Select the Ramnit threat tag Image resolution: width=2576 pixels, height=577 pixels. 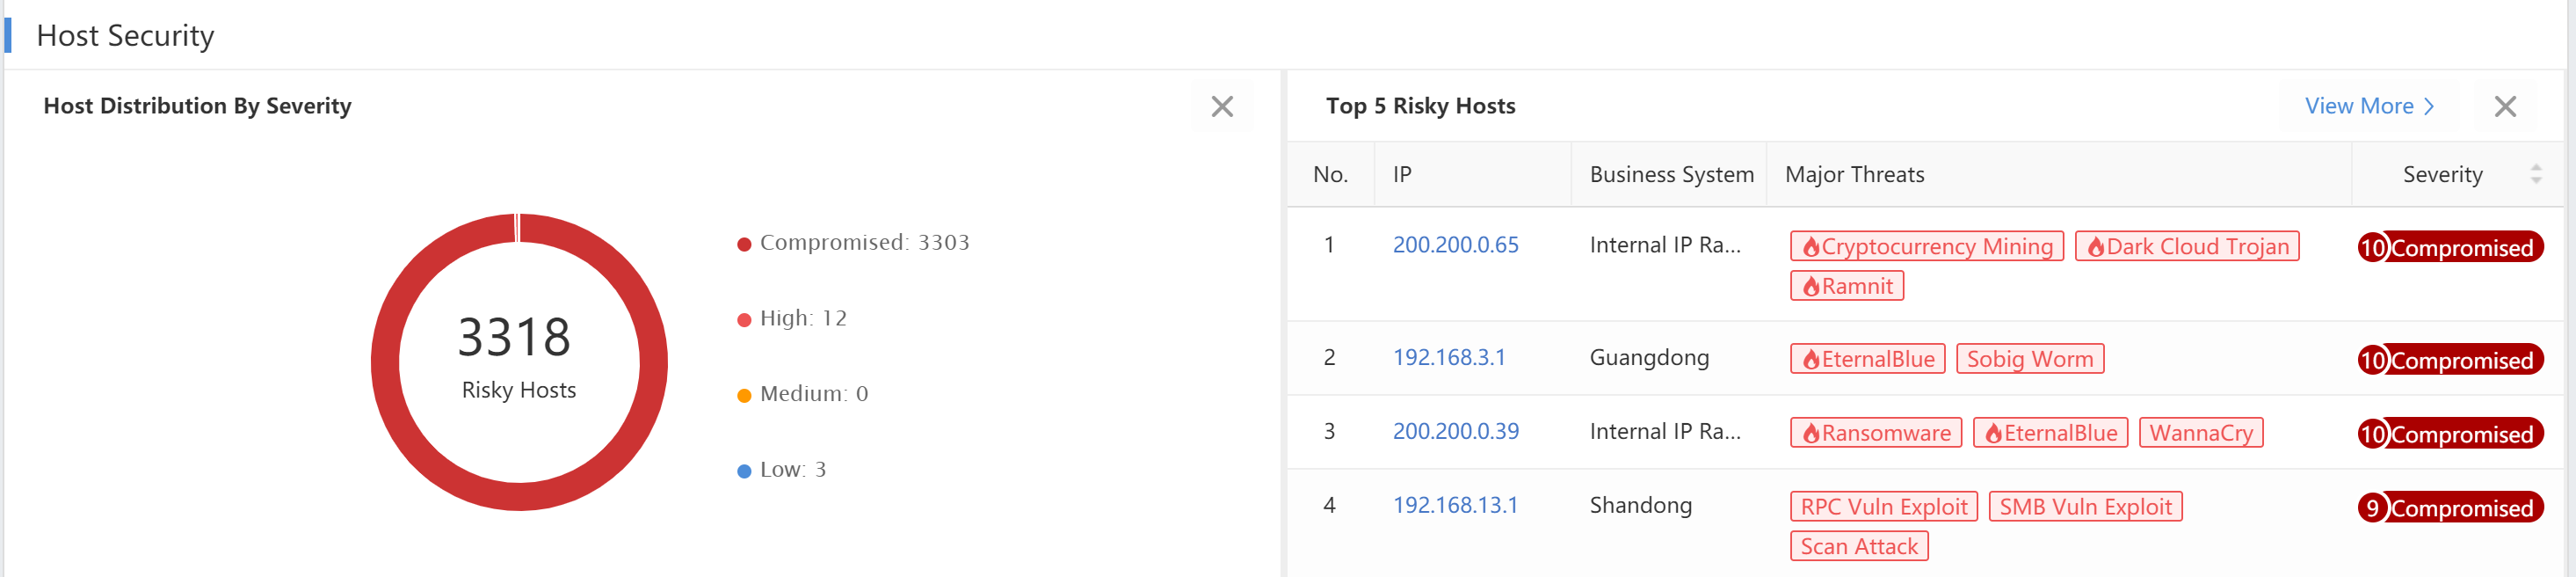tap(1846, 287)
